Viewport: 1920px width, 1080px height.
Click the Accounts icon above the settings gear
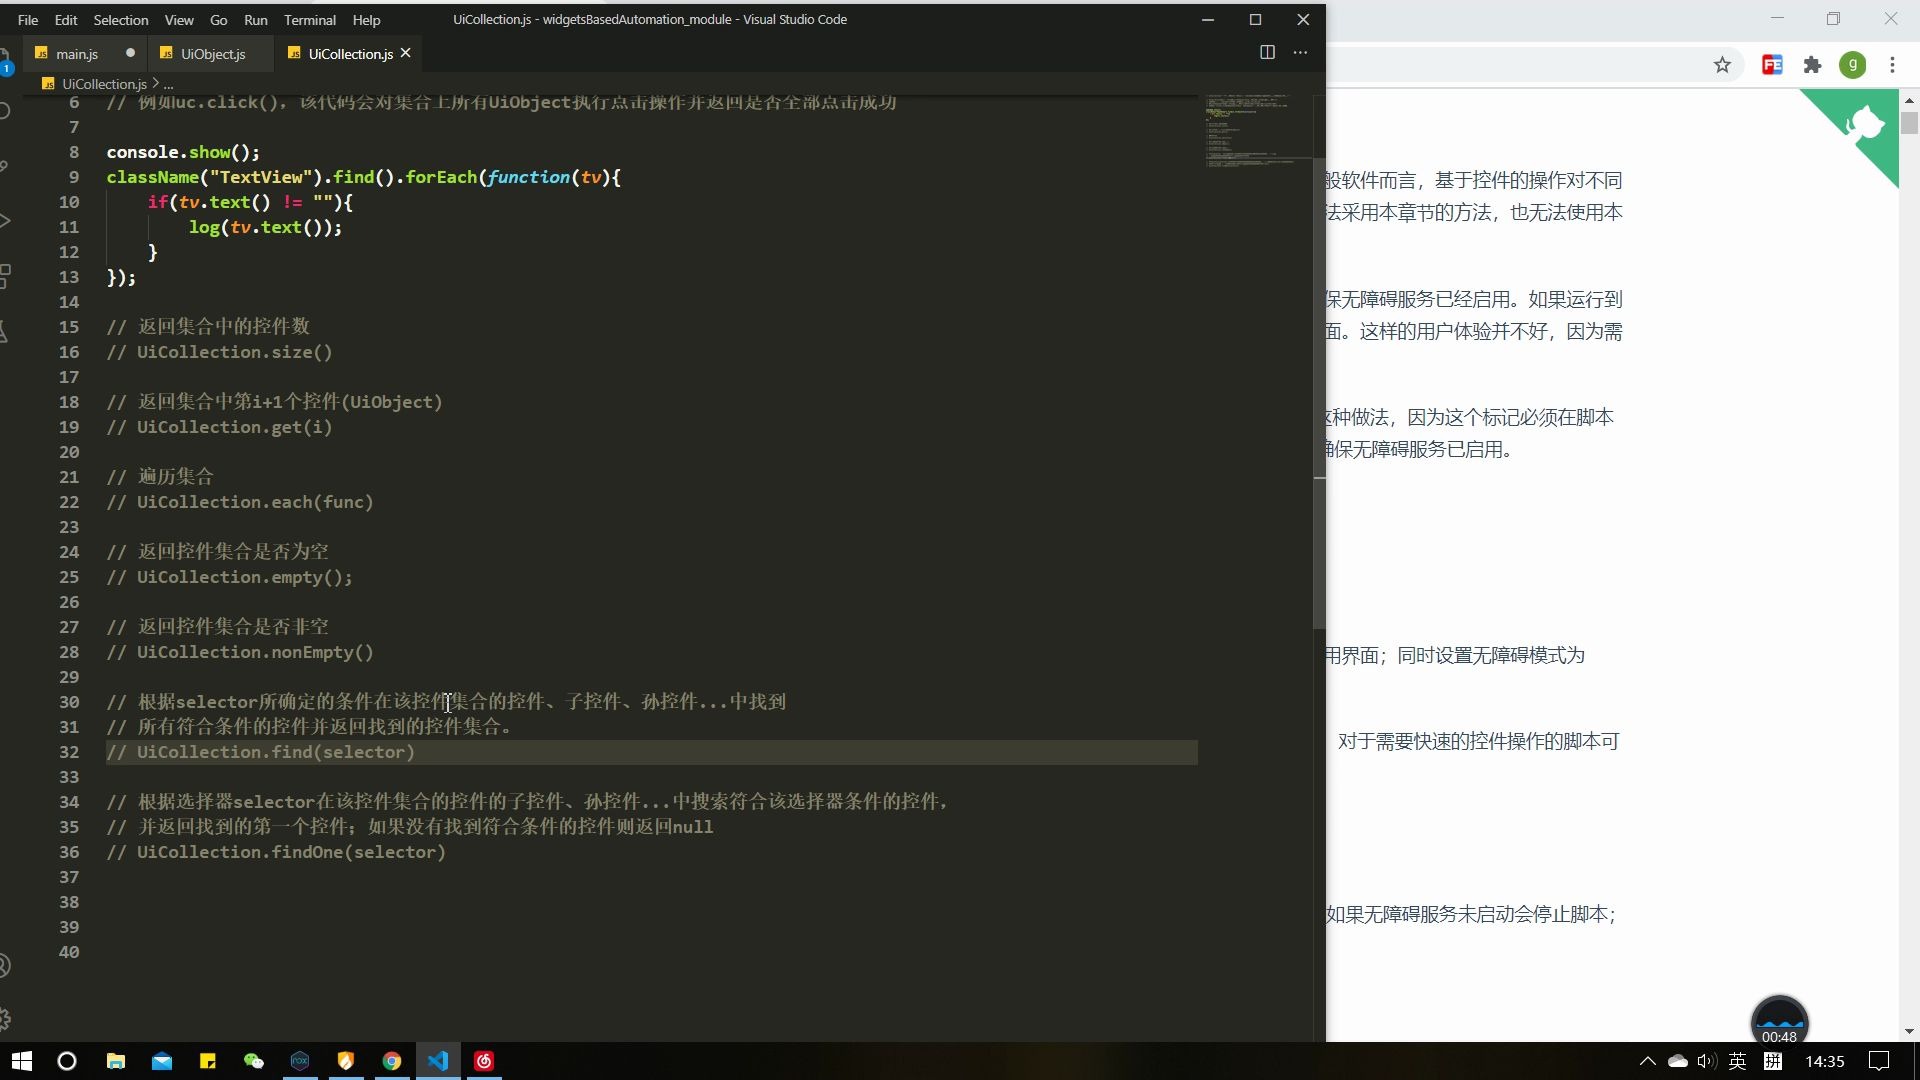click(x=5, y=965)
